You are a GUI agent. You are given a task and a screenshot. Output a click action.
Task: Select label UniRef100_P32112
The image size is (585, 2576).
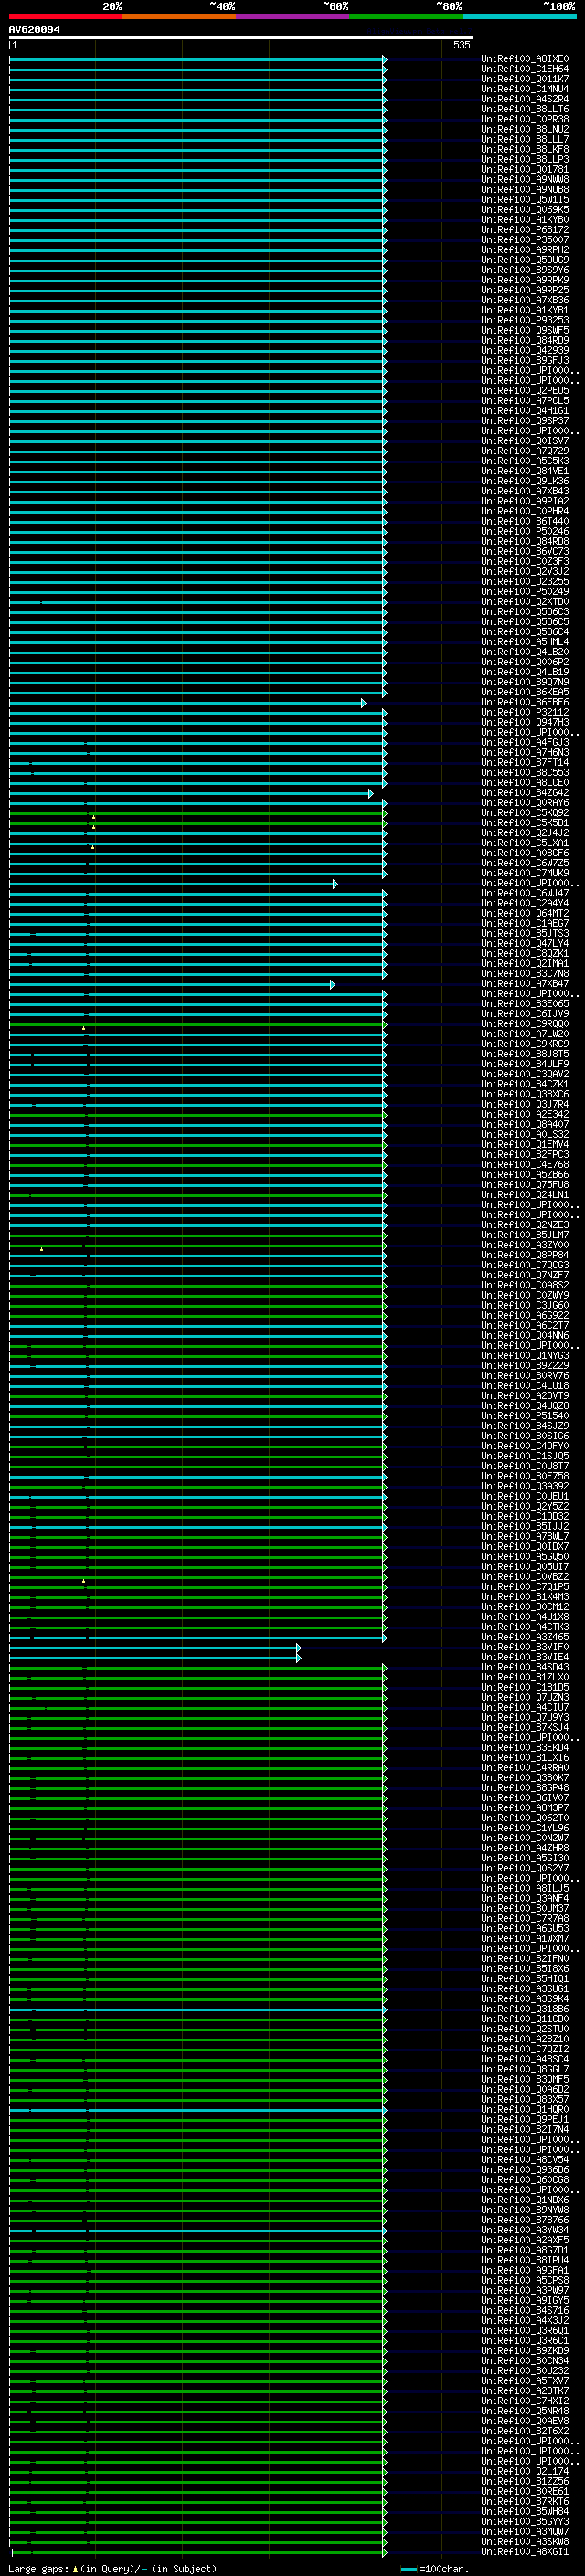[x=525, y=713]
